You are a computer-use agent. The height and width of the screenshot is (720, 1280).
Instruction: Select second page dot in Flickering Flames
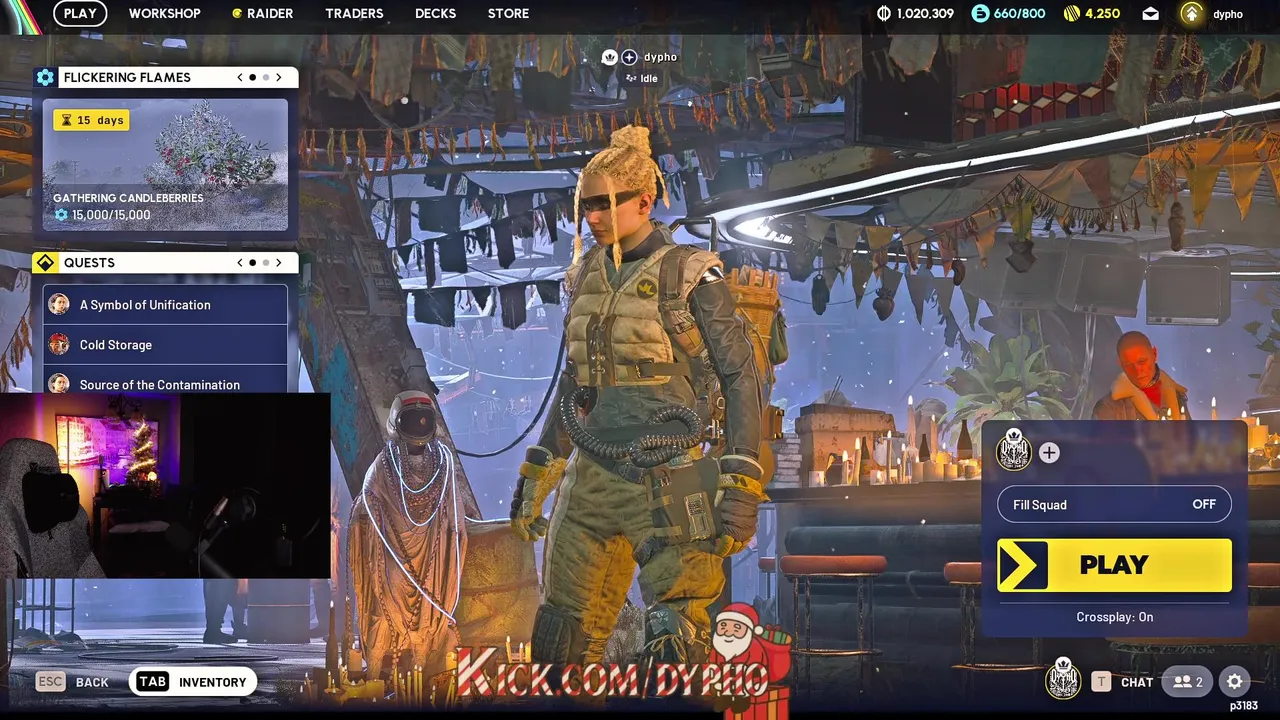click(265, 77)
